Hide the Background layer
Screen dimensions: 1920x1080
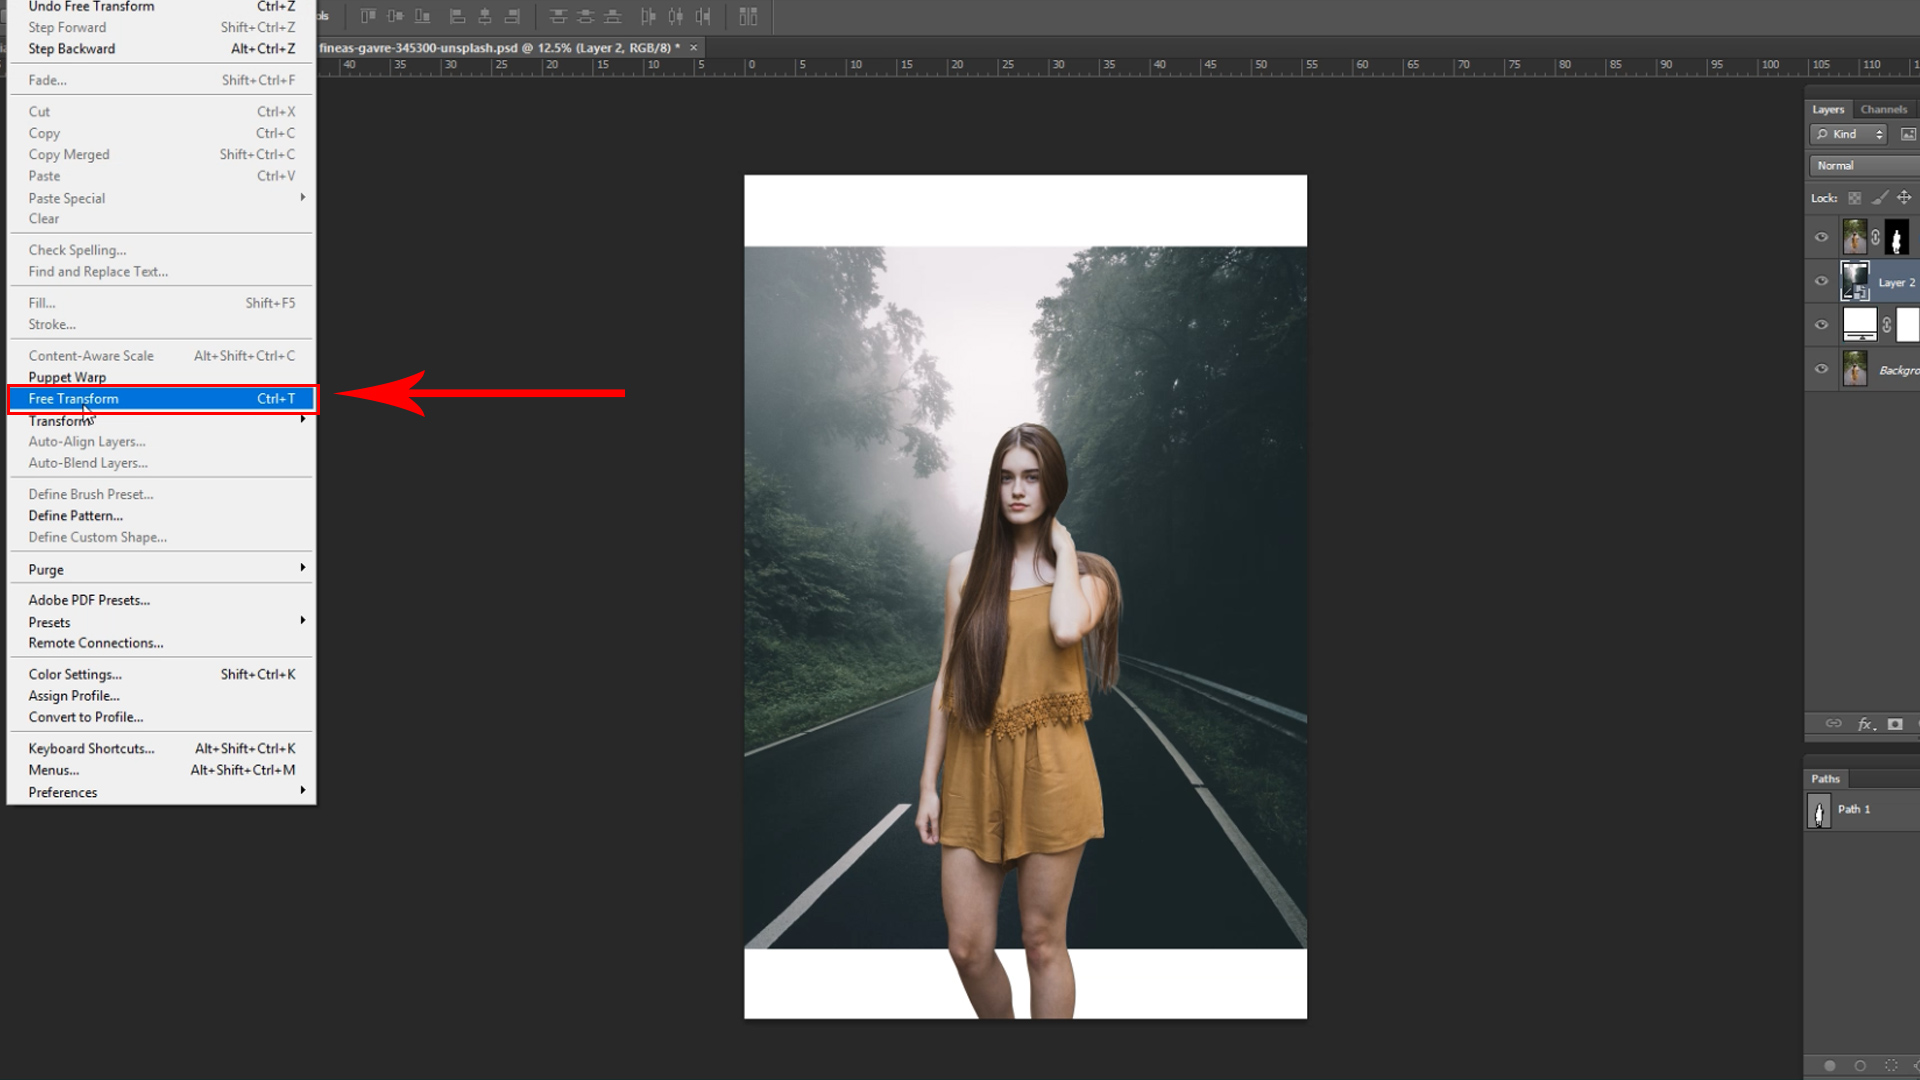tap(1822, 368)
